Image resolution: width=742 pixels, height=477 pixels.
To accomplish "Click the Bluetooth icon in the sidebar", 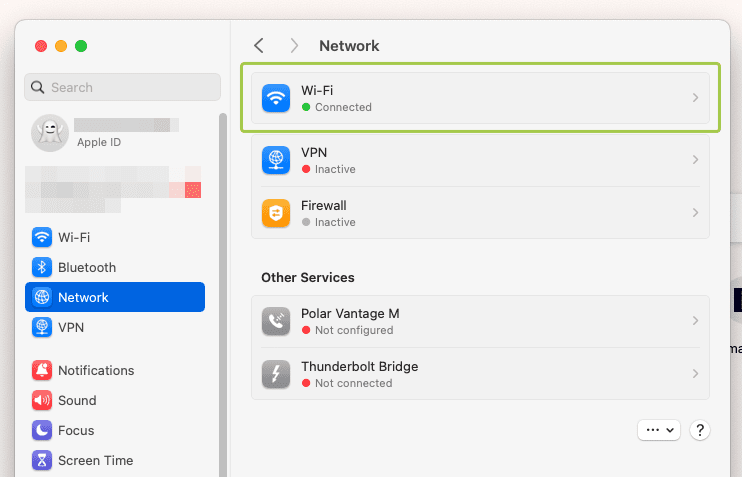I will [42, 267].
